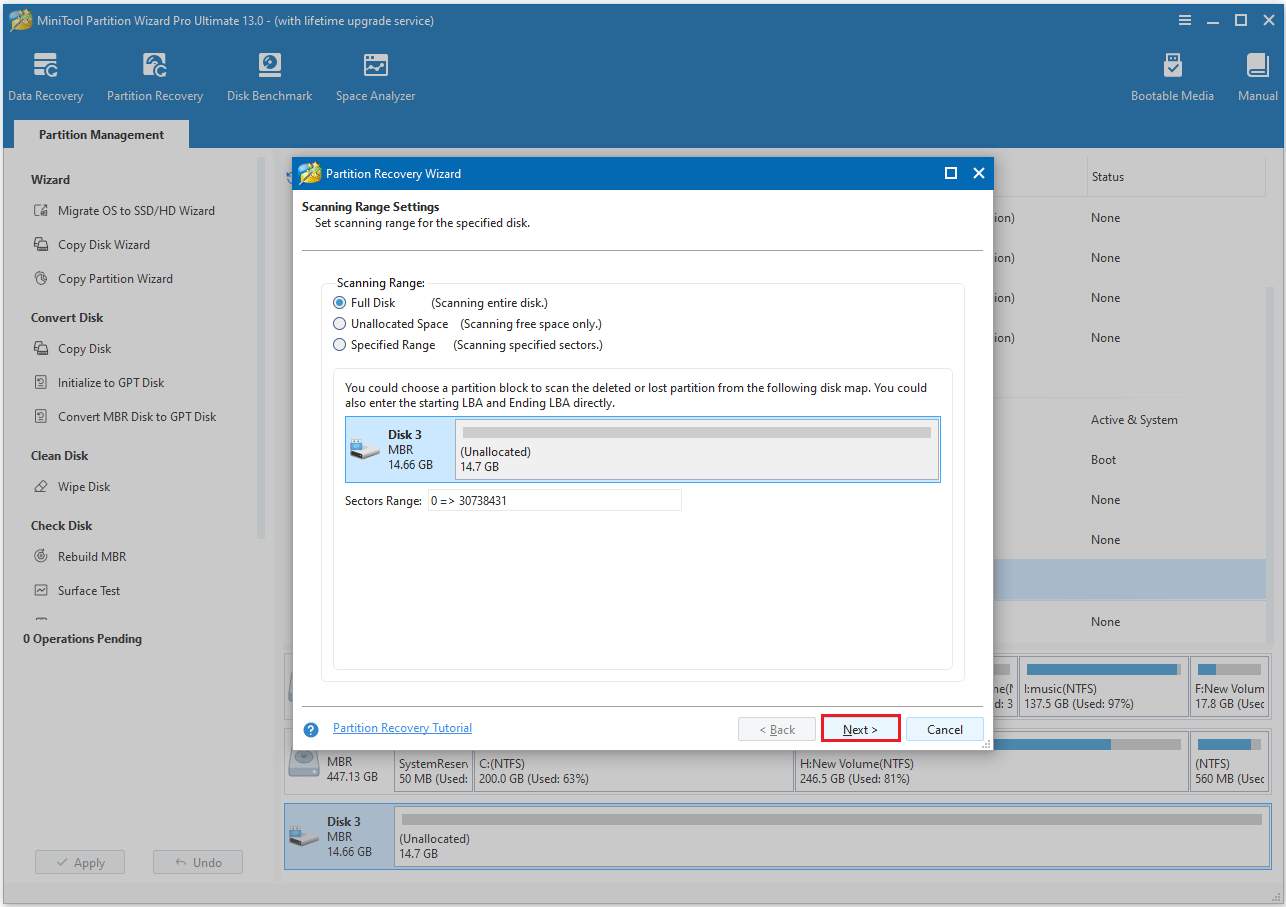Switch to Partition Management tab
1286x907 pixels.
point(101,135)
